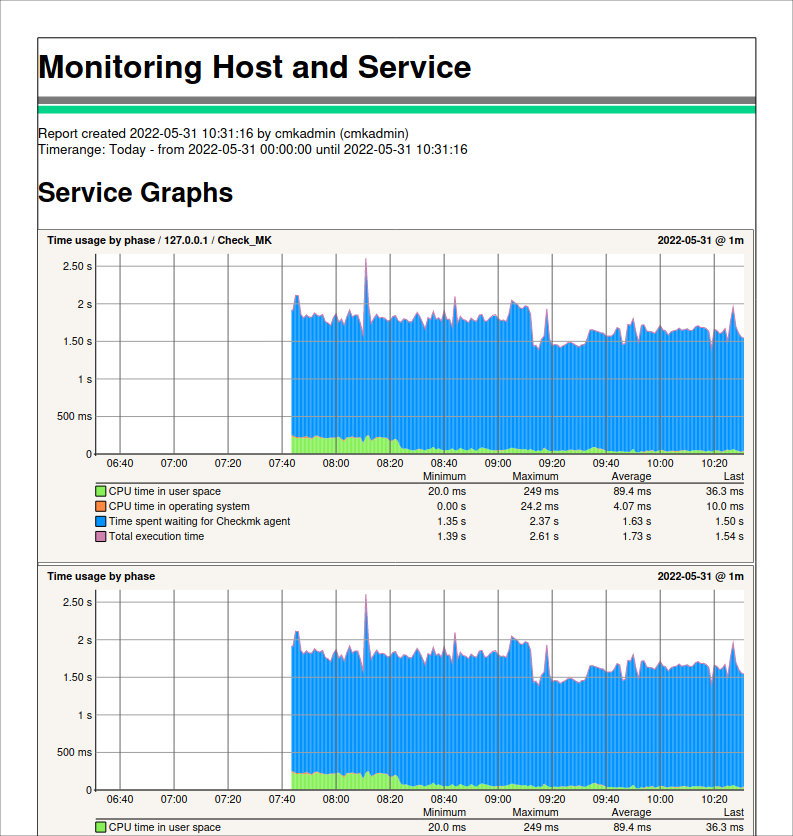
Task: Click the '1.54 s' last value
Action: click(x=729, y=536)
